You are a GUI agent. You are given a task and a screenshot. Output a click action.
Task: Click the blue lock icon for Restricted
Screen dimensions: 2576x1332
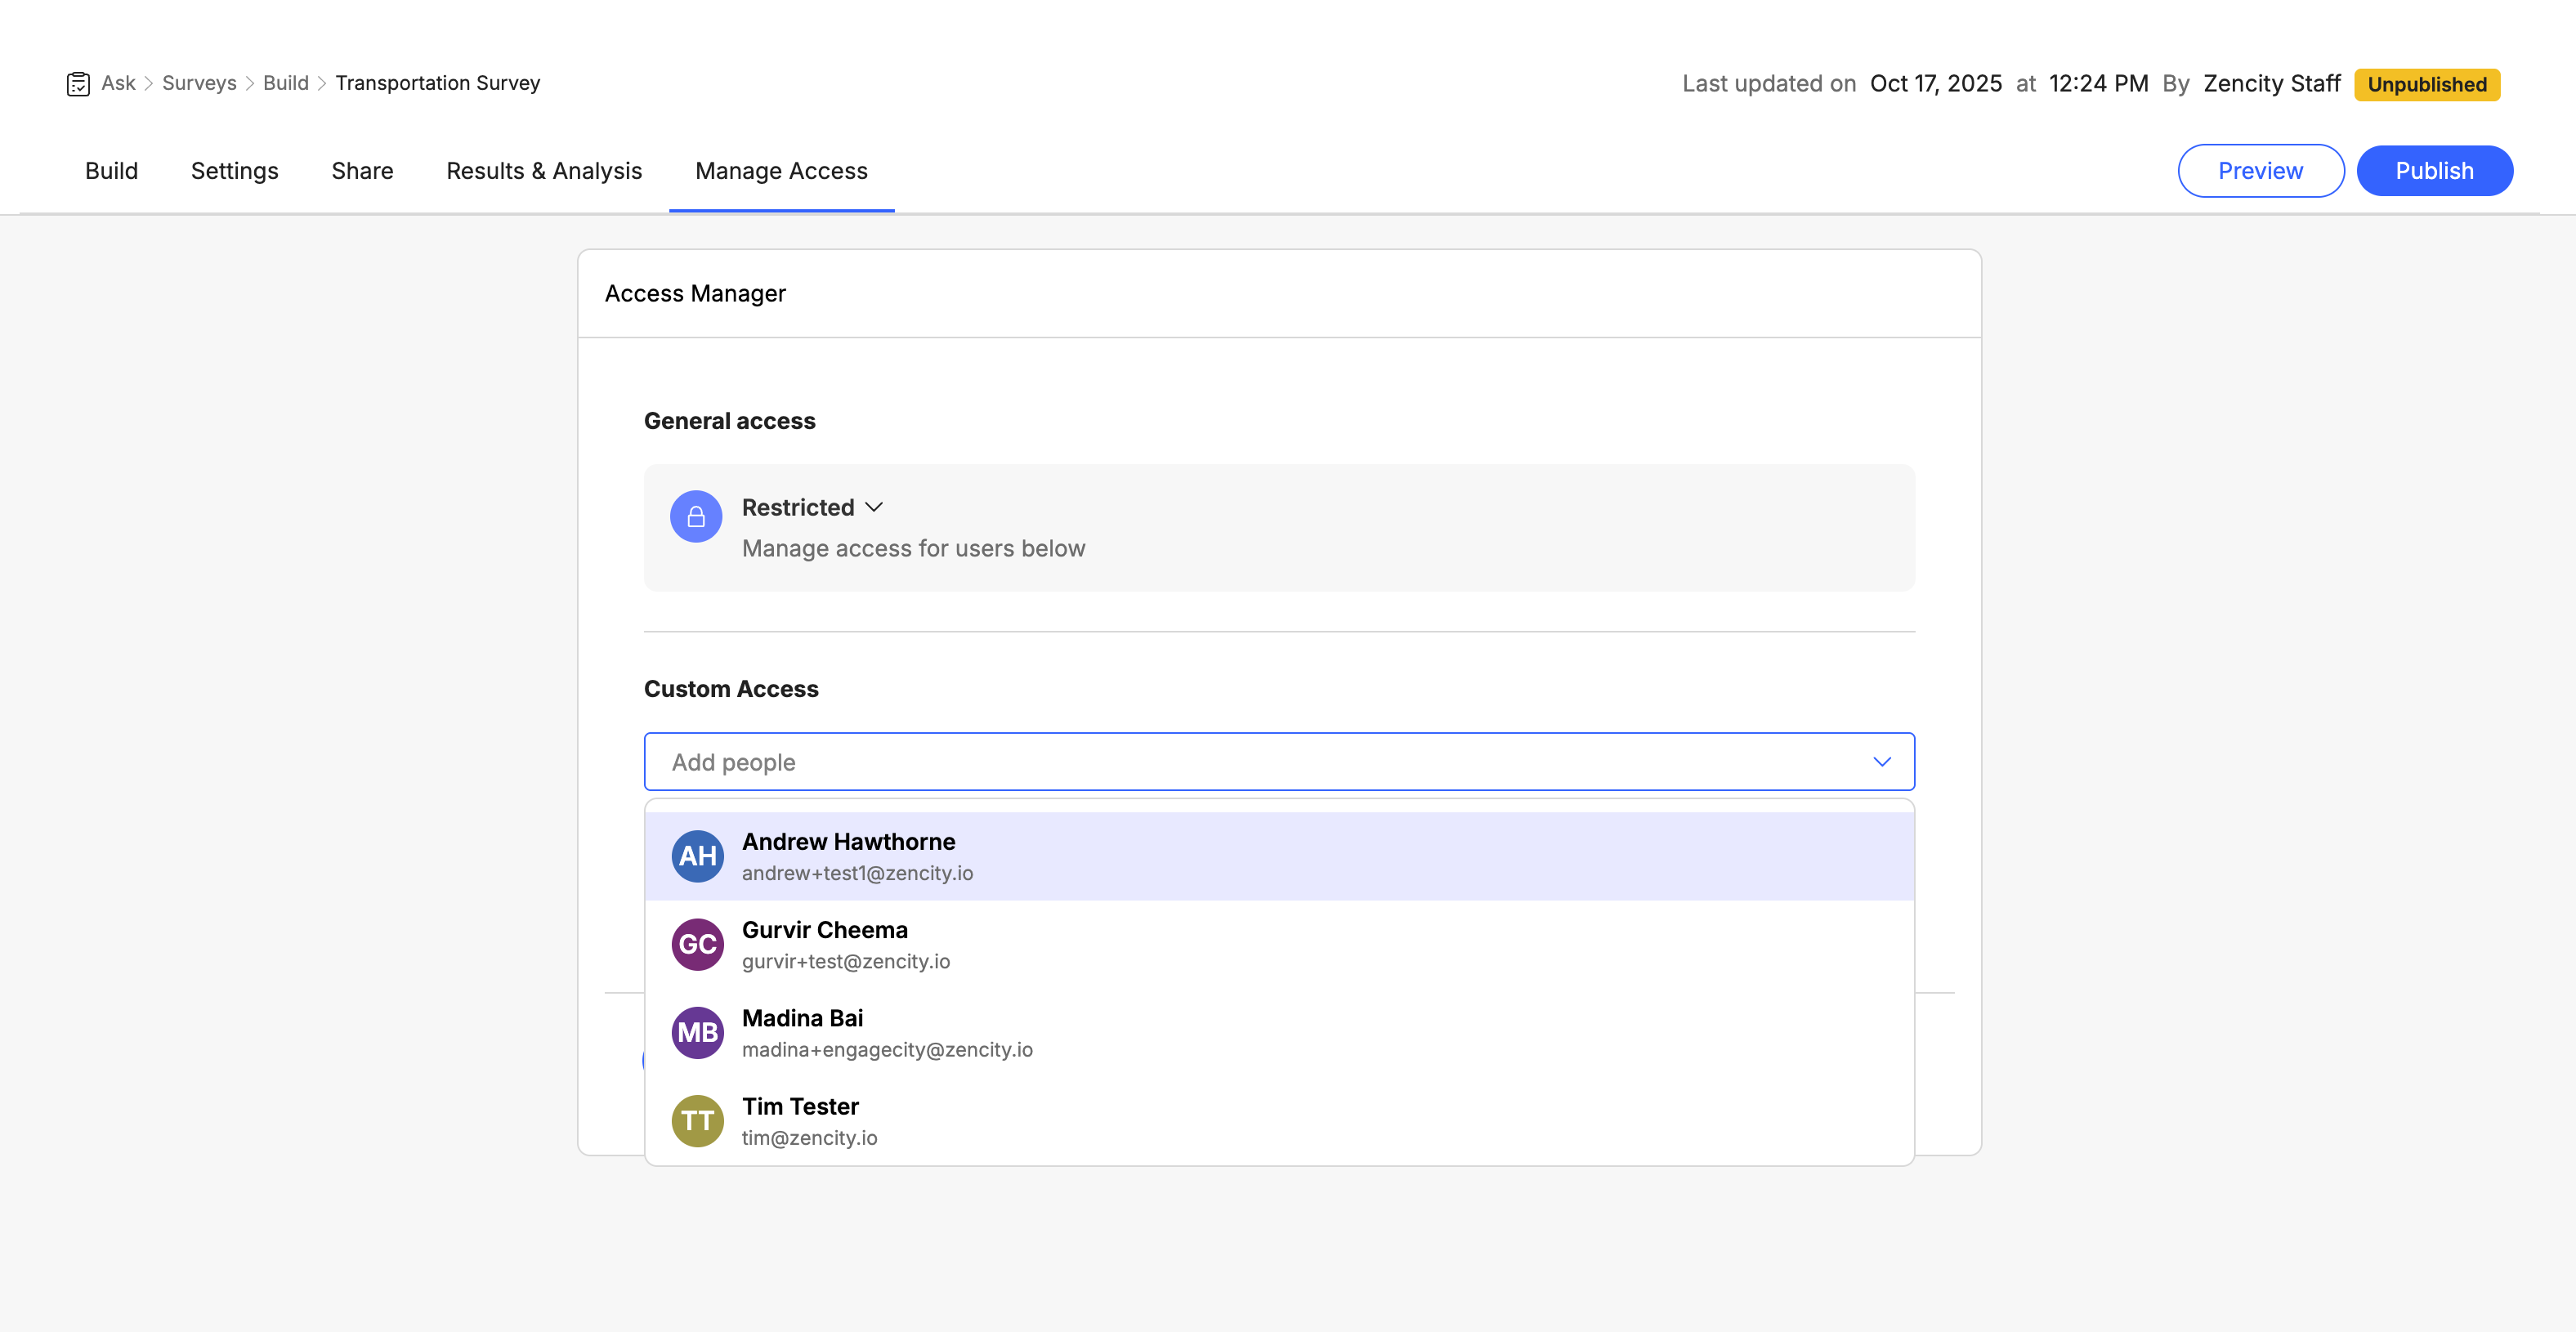pyautogui.click(x=696, y=517)
